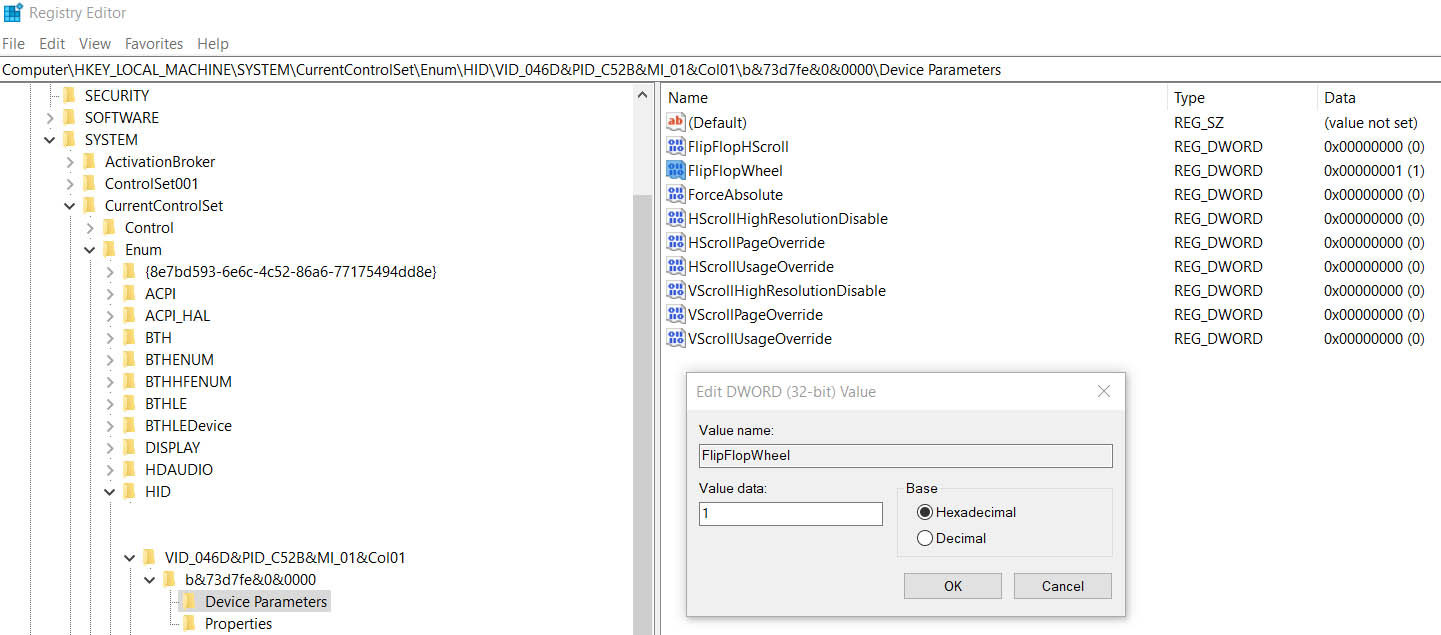Collapse the HID registry key
Image resolution: width=1441 pixels, height=635 pixels.
110,492
